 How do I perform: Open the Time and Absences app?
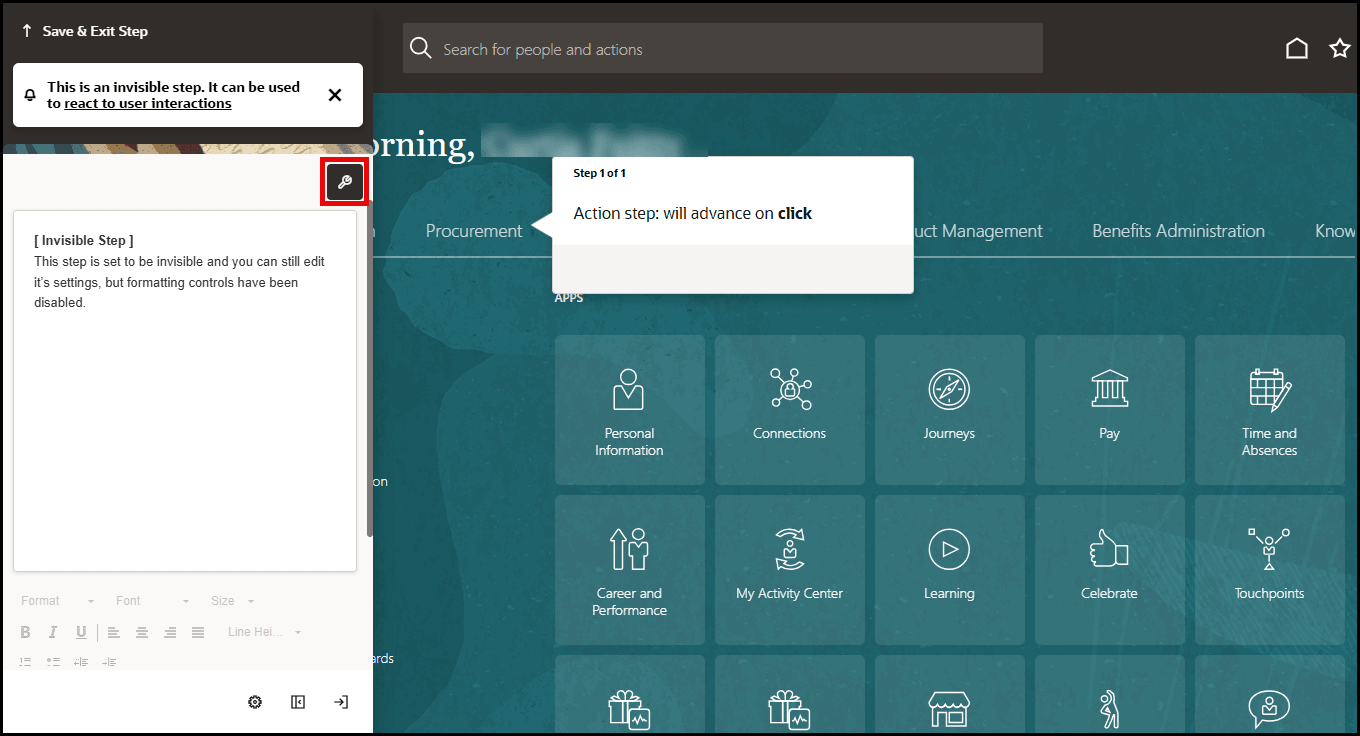coord(1269,410)
